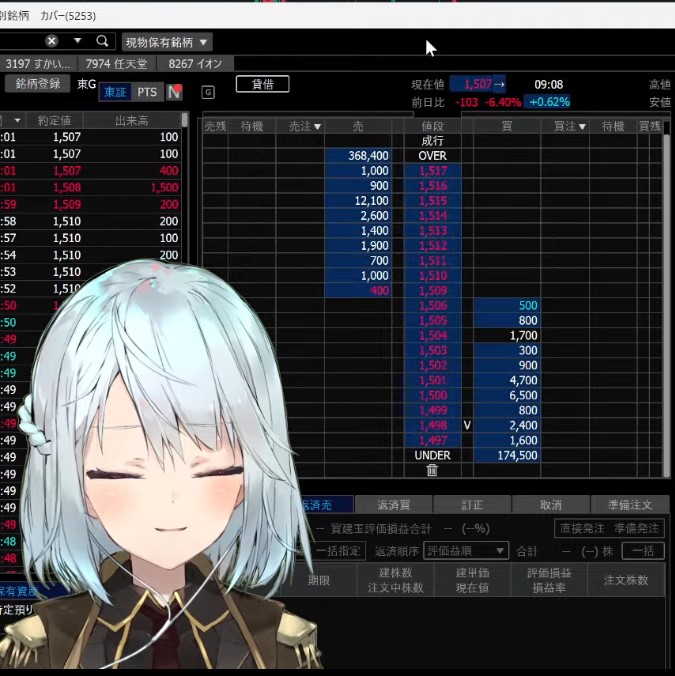Open search history dropdown arrow
The image size is (675, 676).
[78, 41]
